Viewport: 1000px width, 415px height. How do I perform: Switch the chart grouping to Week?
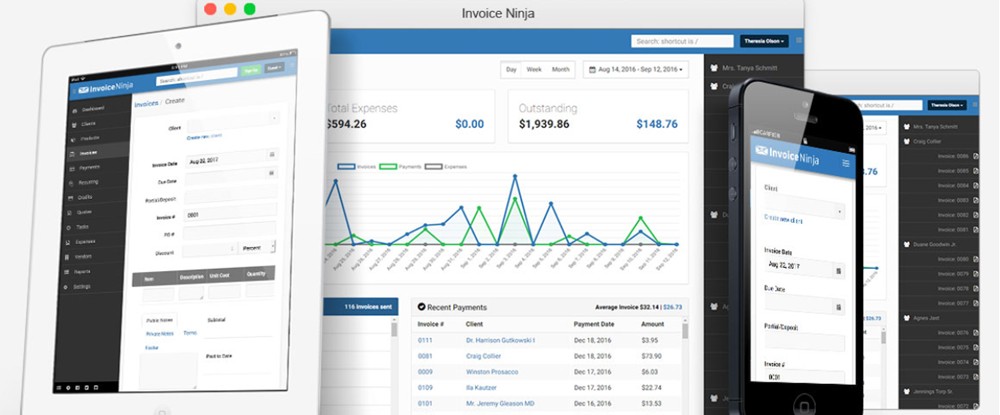(534, 70)
